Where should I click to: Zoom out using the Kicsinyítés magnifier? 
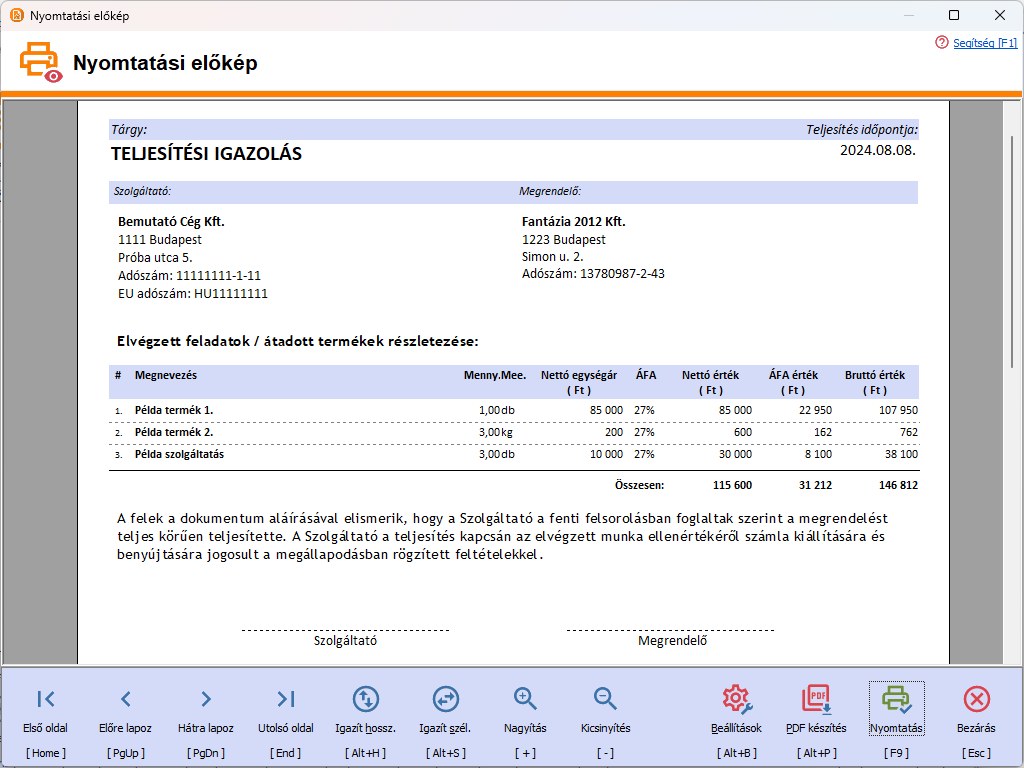tap(604, 710)
